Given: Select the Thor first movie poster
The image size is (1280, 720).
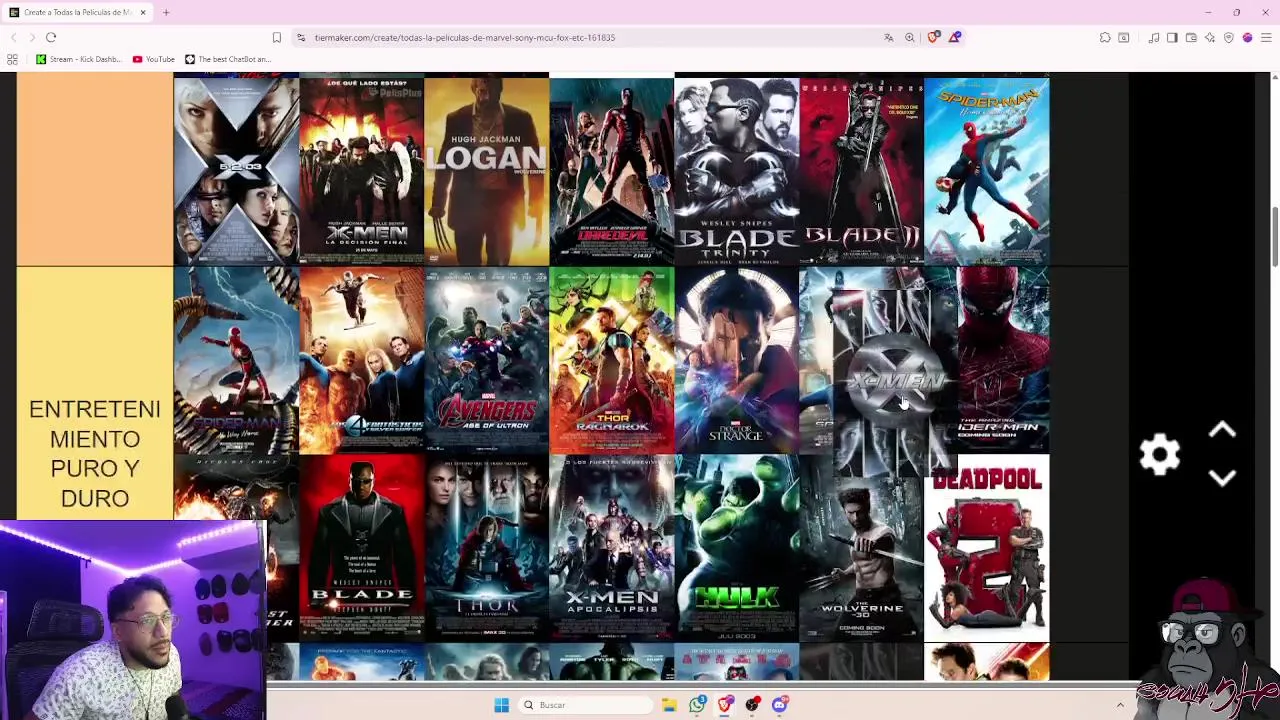Looking at the screenshot, I should 486,547.
